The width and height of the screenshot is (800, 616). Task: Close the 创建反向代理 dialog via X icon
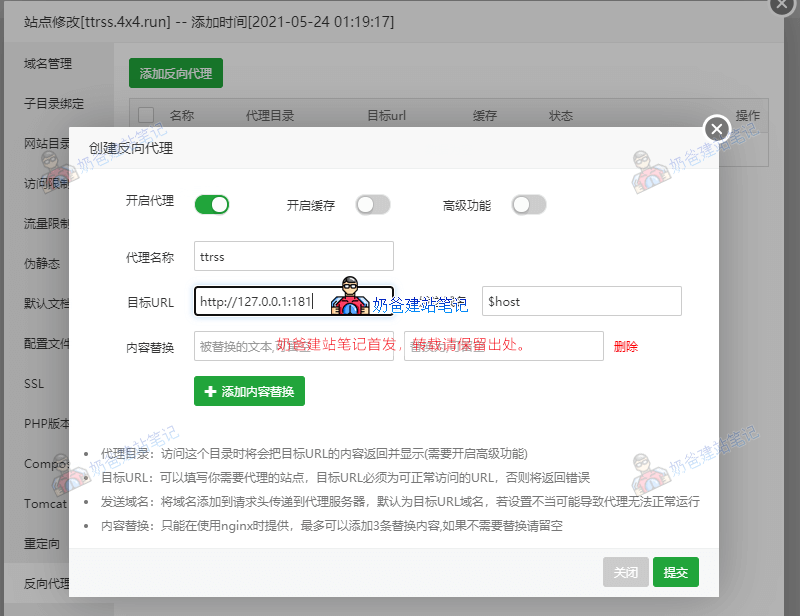pos(716,129)
